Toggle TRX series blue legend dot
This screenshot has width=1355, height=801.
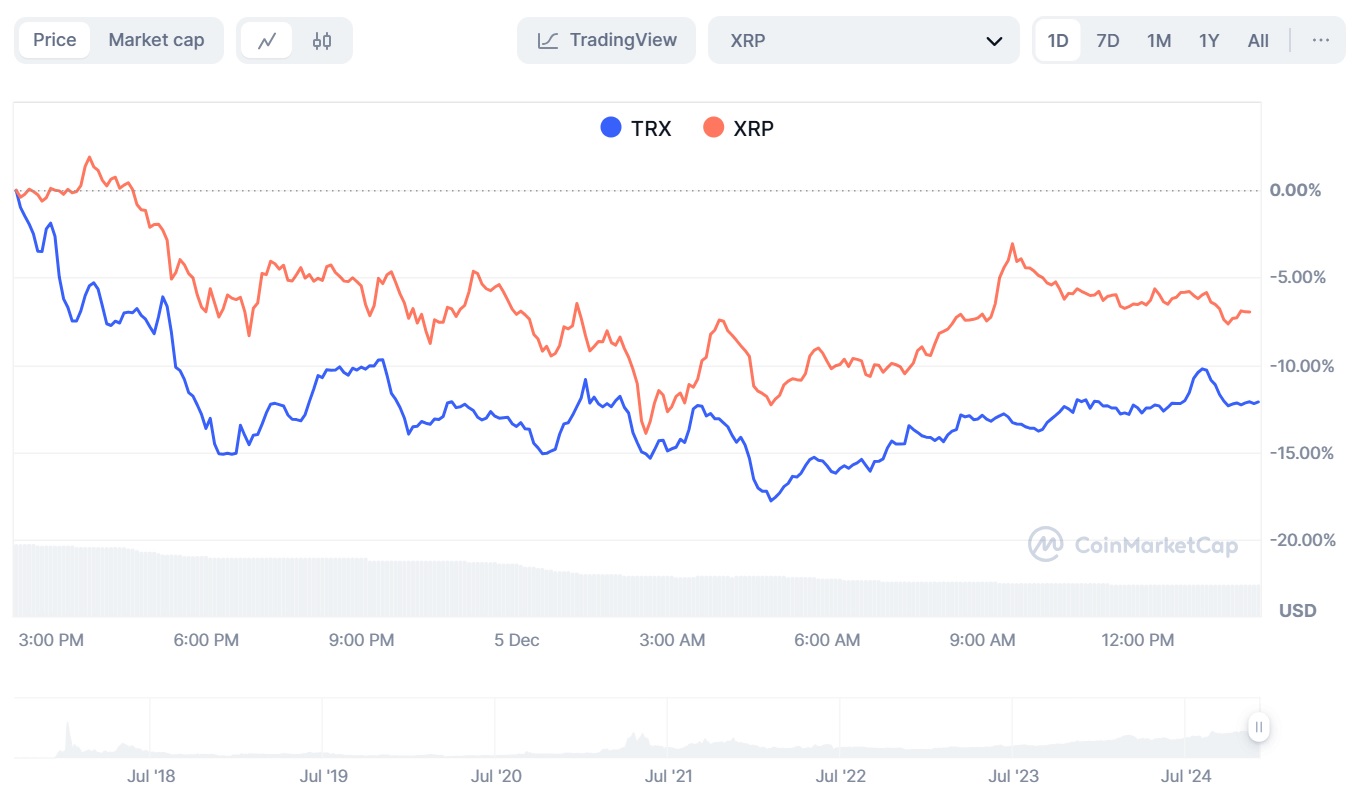click(610, 127)
